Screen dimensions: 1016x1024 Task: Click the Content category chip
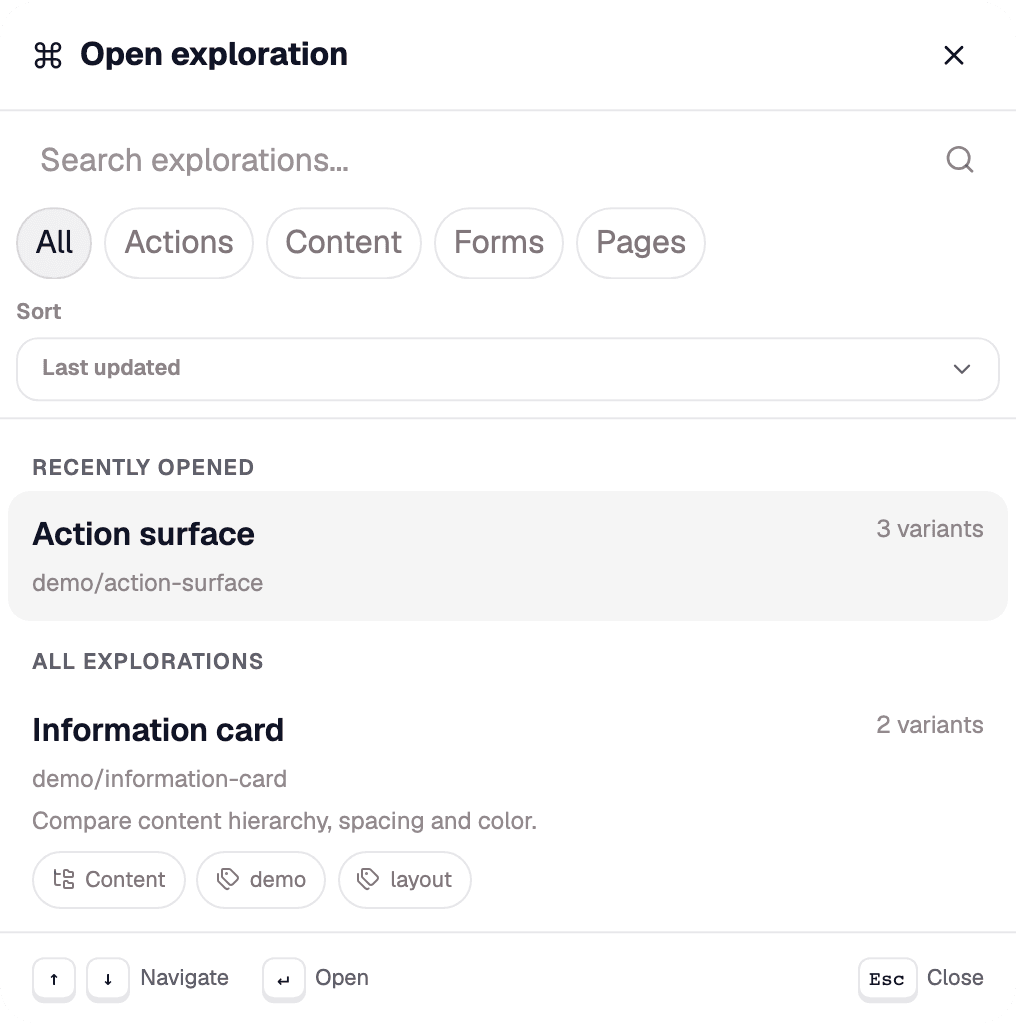[x=109, y=880]
